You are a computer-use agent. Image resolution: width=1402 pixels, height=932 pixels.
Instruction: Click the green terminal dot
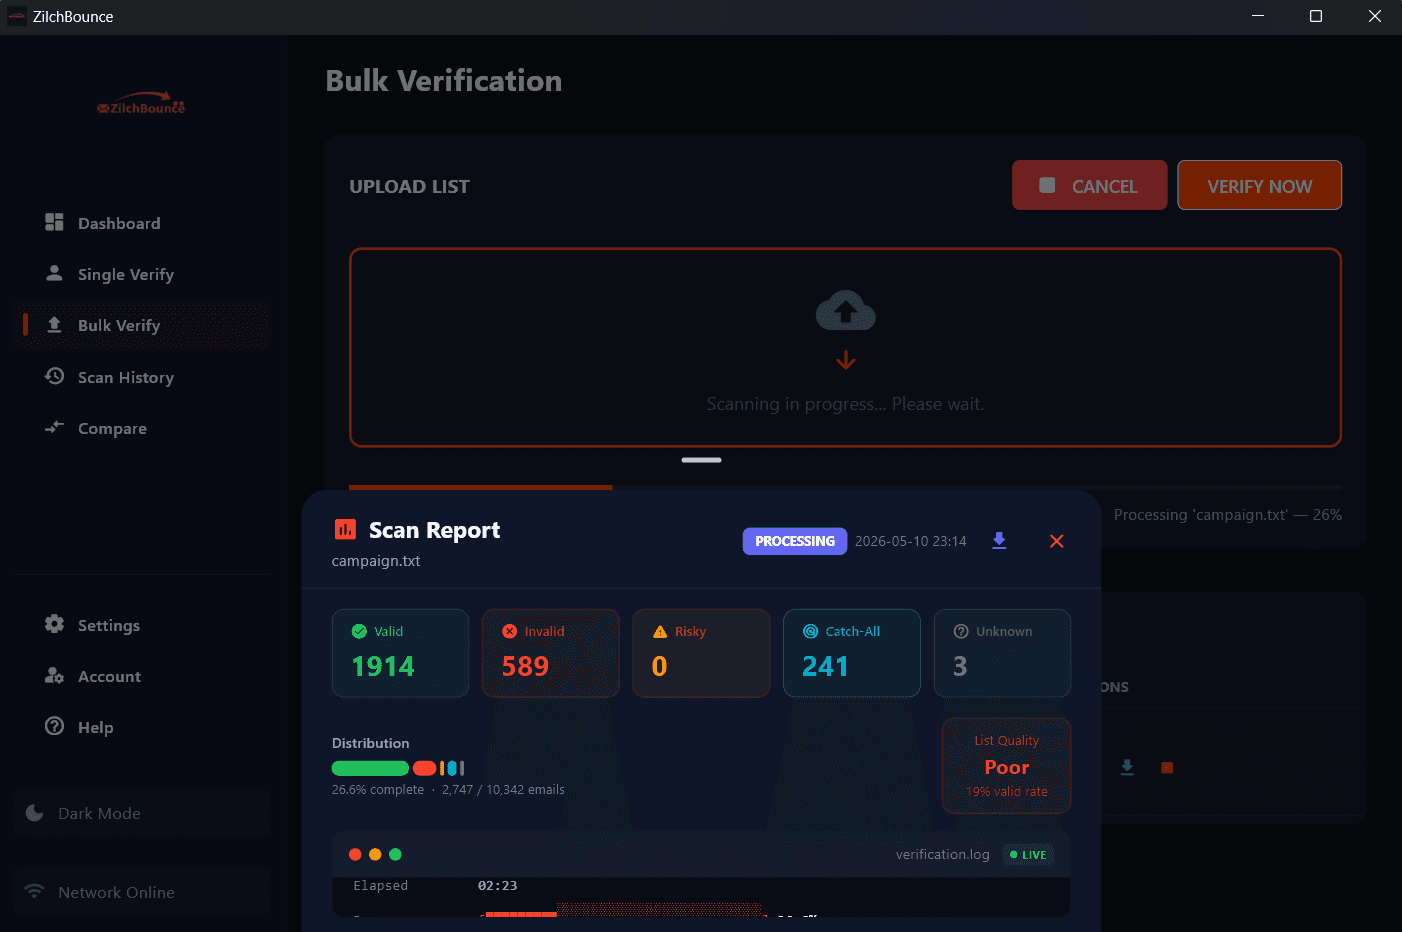[x=395, y=854]
